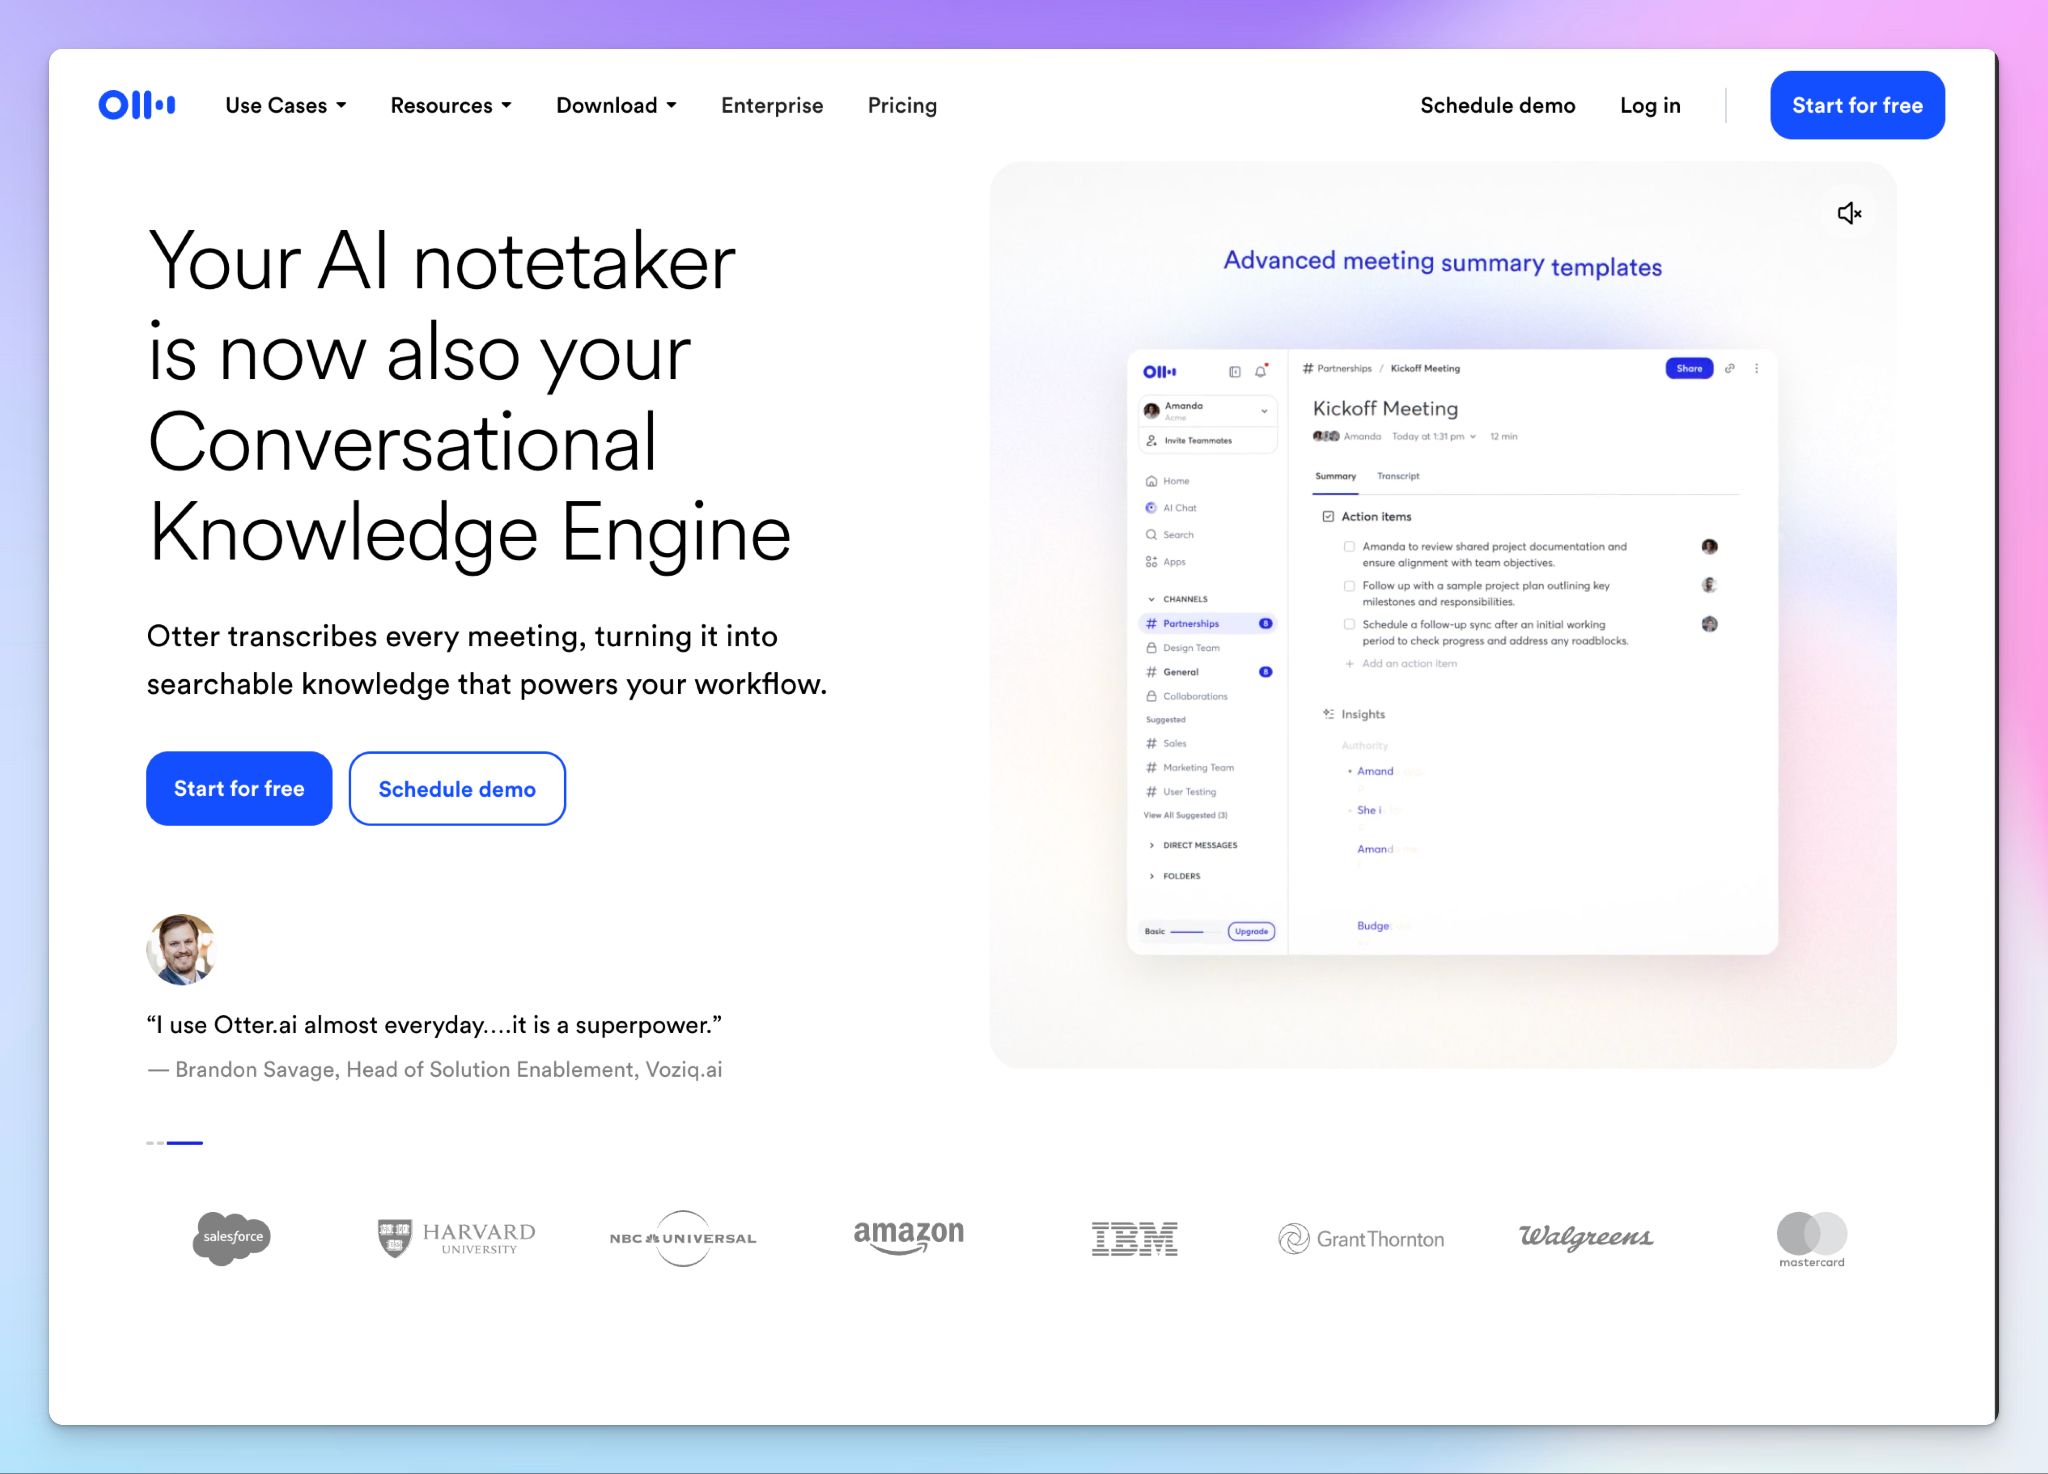Click the Log in link
Image resolution: width=2048 pixels, height=1474 pixels.
[x=1650, y=105]
